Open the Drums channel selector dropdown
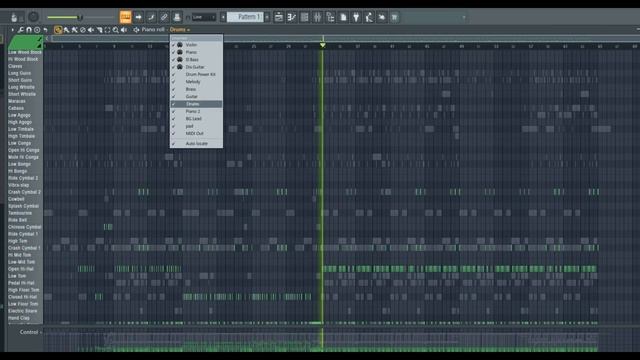The width and height of the screenshot is (640, 360). [x=180, y=30]
